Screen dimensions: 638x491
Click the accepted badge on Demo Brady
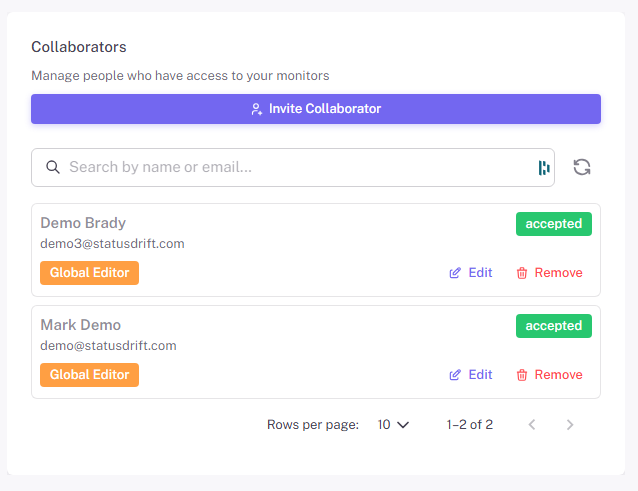click(553, 224)
